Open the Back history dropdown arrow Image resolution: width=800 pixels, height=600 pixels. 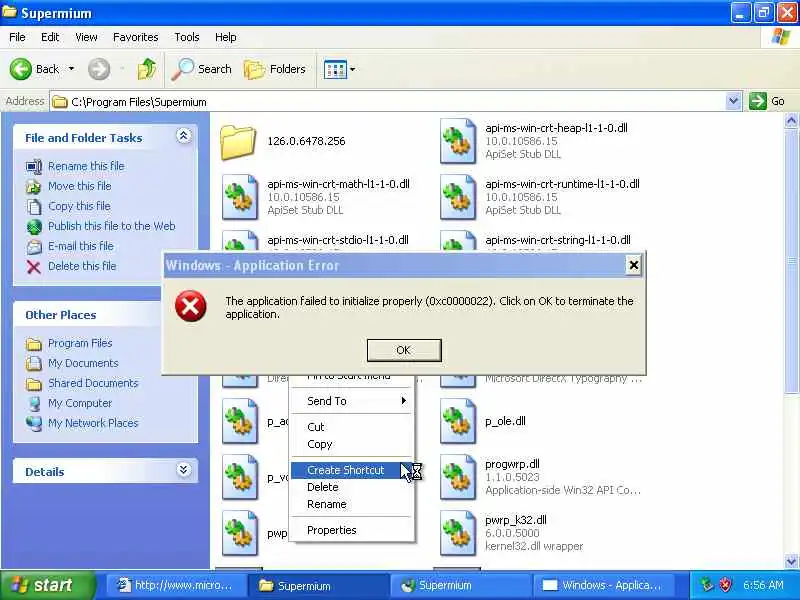coord(71,69)
